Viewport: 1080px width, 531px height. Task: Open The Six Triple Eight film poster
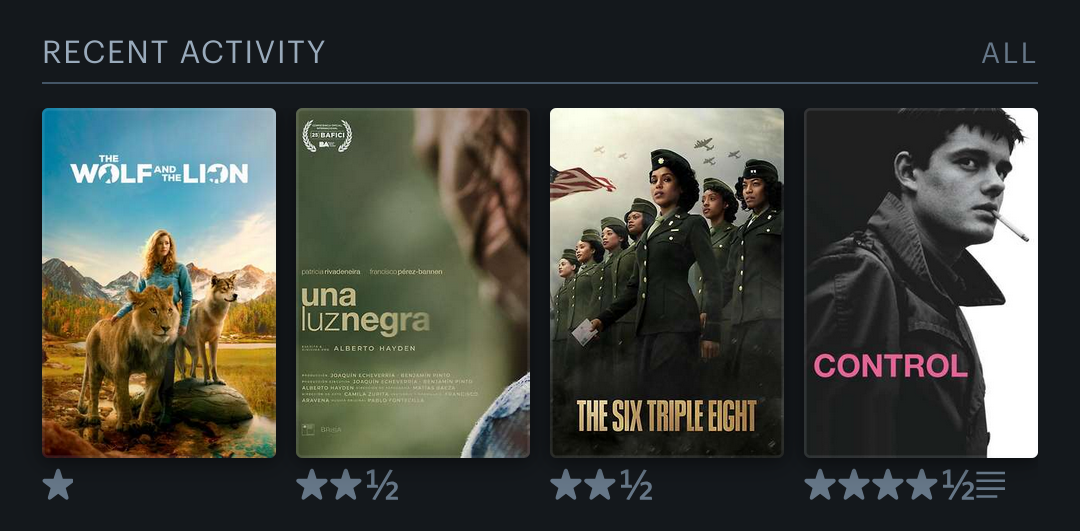667,282
